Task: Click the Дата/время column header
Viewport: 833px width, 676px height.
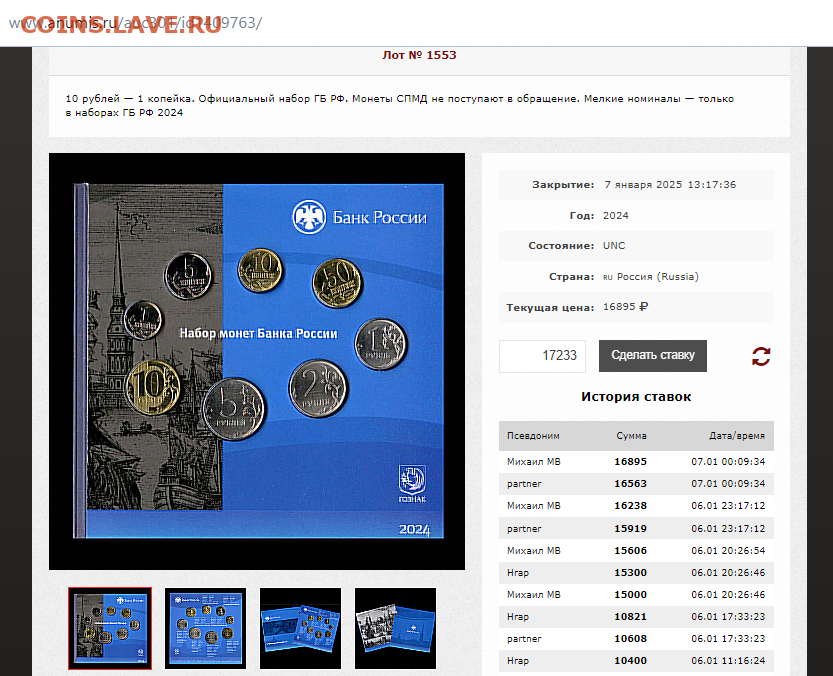Action: pyautogui.click(x=737, y=436)
